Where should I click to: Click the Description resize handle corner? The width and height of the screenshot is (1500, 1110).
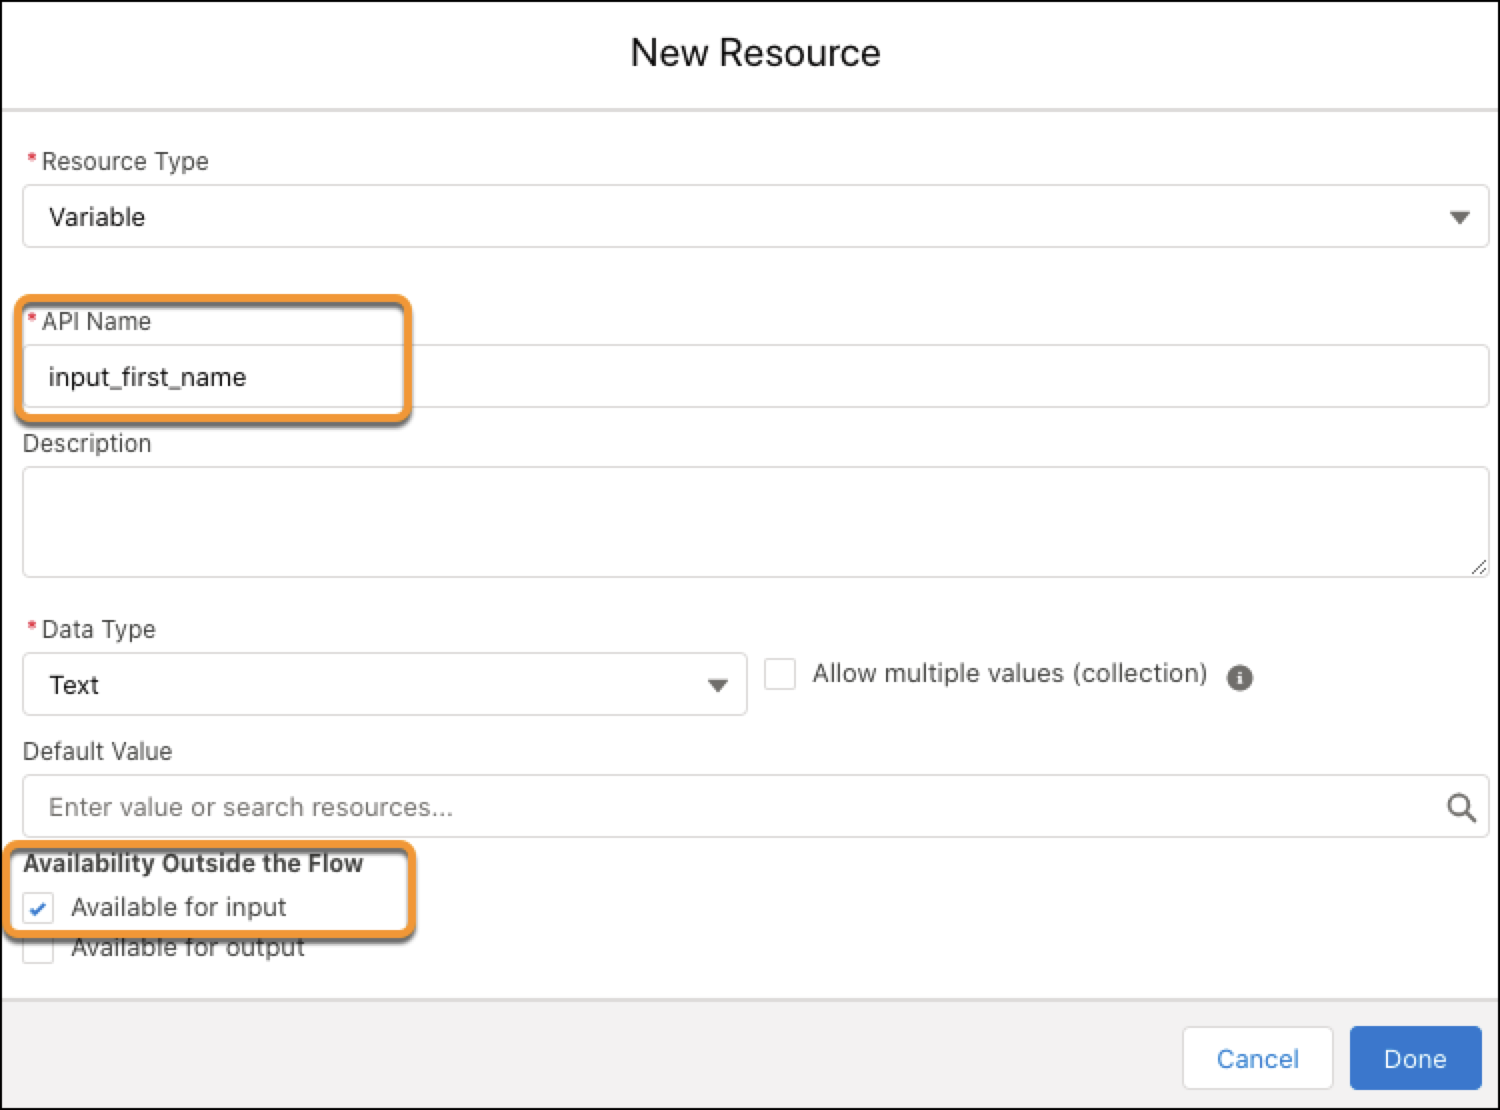1478,566
